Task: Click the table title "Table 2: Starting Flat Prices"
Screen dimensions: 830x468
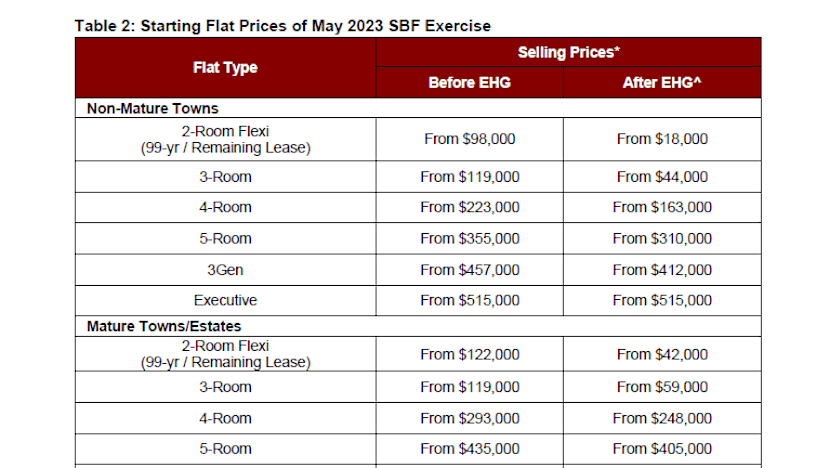Action: (x=282, y=23)
